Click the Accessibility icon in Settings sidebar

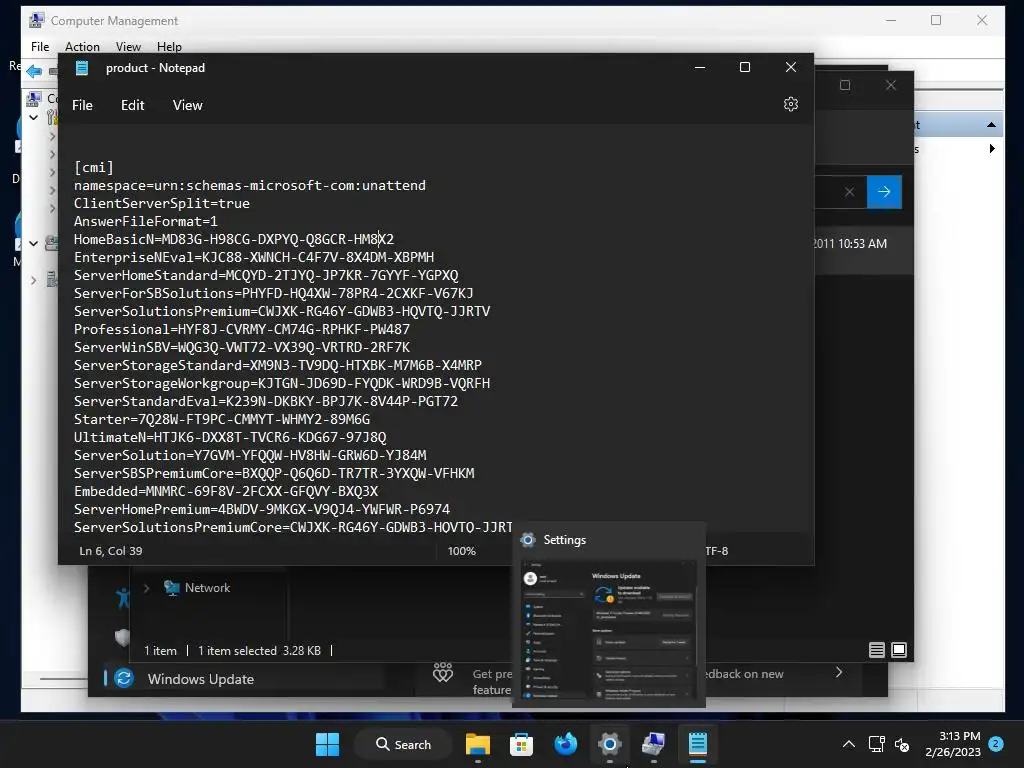(x=123, y=598)
